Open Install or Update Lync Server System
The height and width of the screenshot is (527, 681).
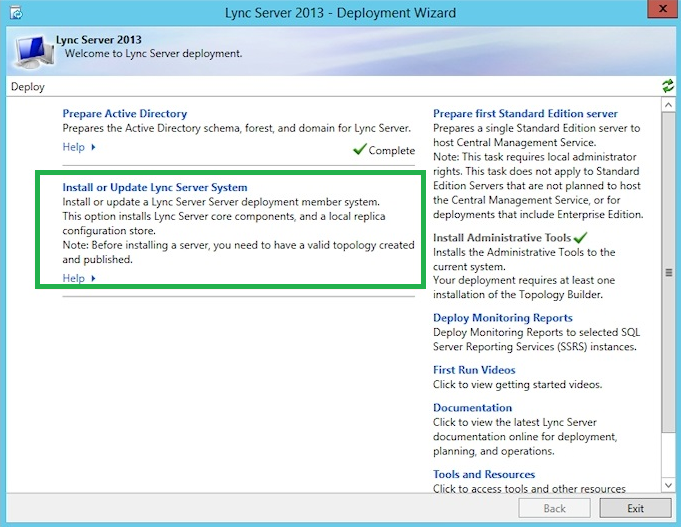coord(155,187)
